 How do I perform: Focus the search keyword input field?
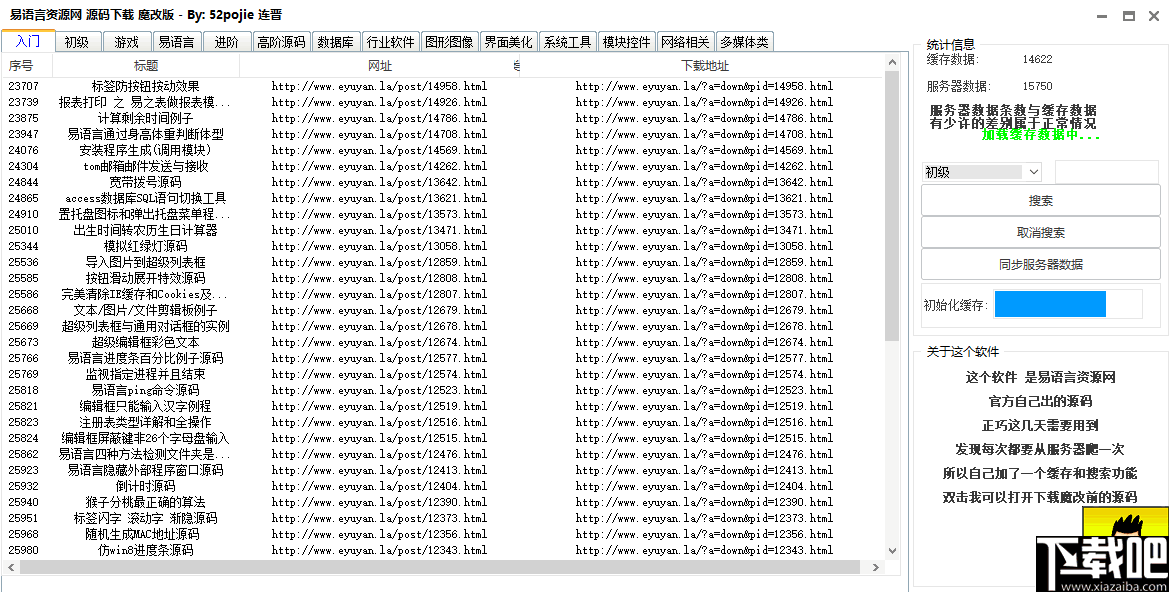click(x=1107, y=172)
